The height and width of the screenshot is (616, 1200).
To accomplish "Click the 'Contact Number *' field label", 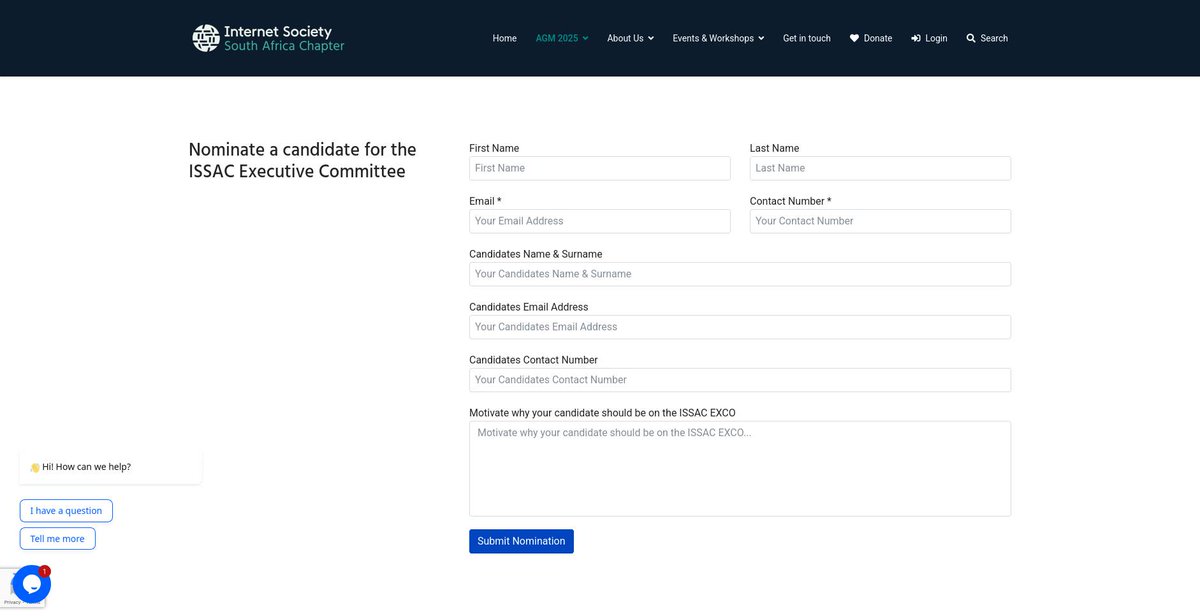I will point(790,201).
